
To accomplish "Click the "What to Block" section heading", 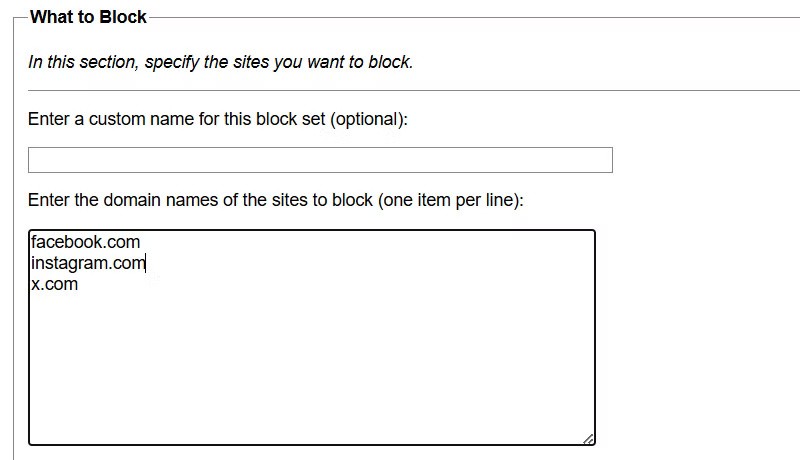I will 88,17.
